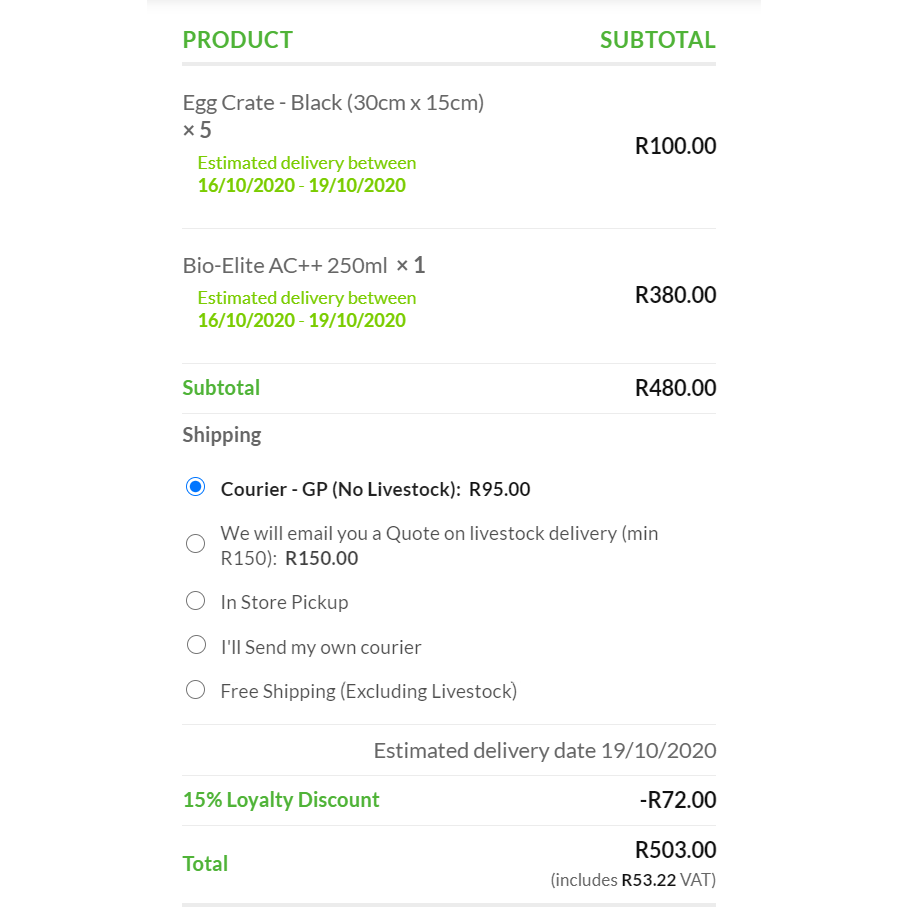
Task: Click the 15% Loyalty Discount label
Action: [281, 800]
